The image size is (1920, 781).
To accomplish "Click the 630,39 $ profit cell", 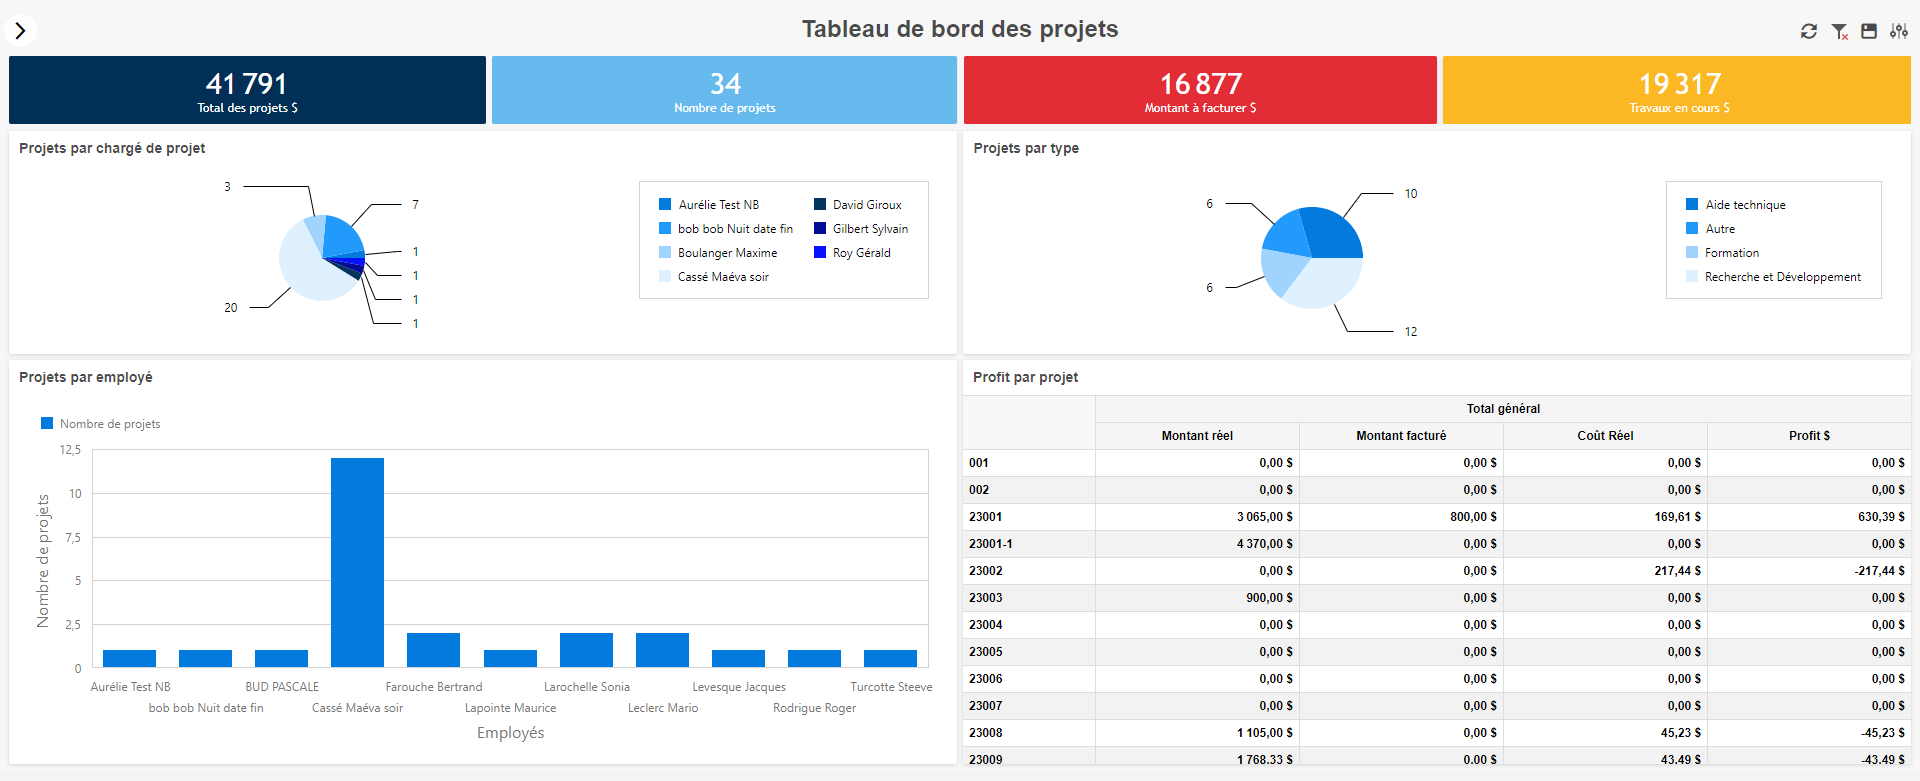I will (1809, 517).
